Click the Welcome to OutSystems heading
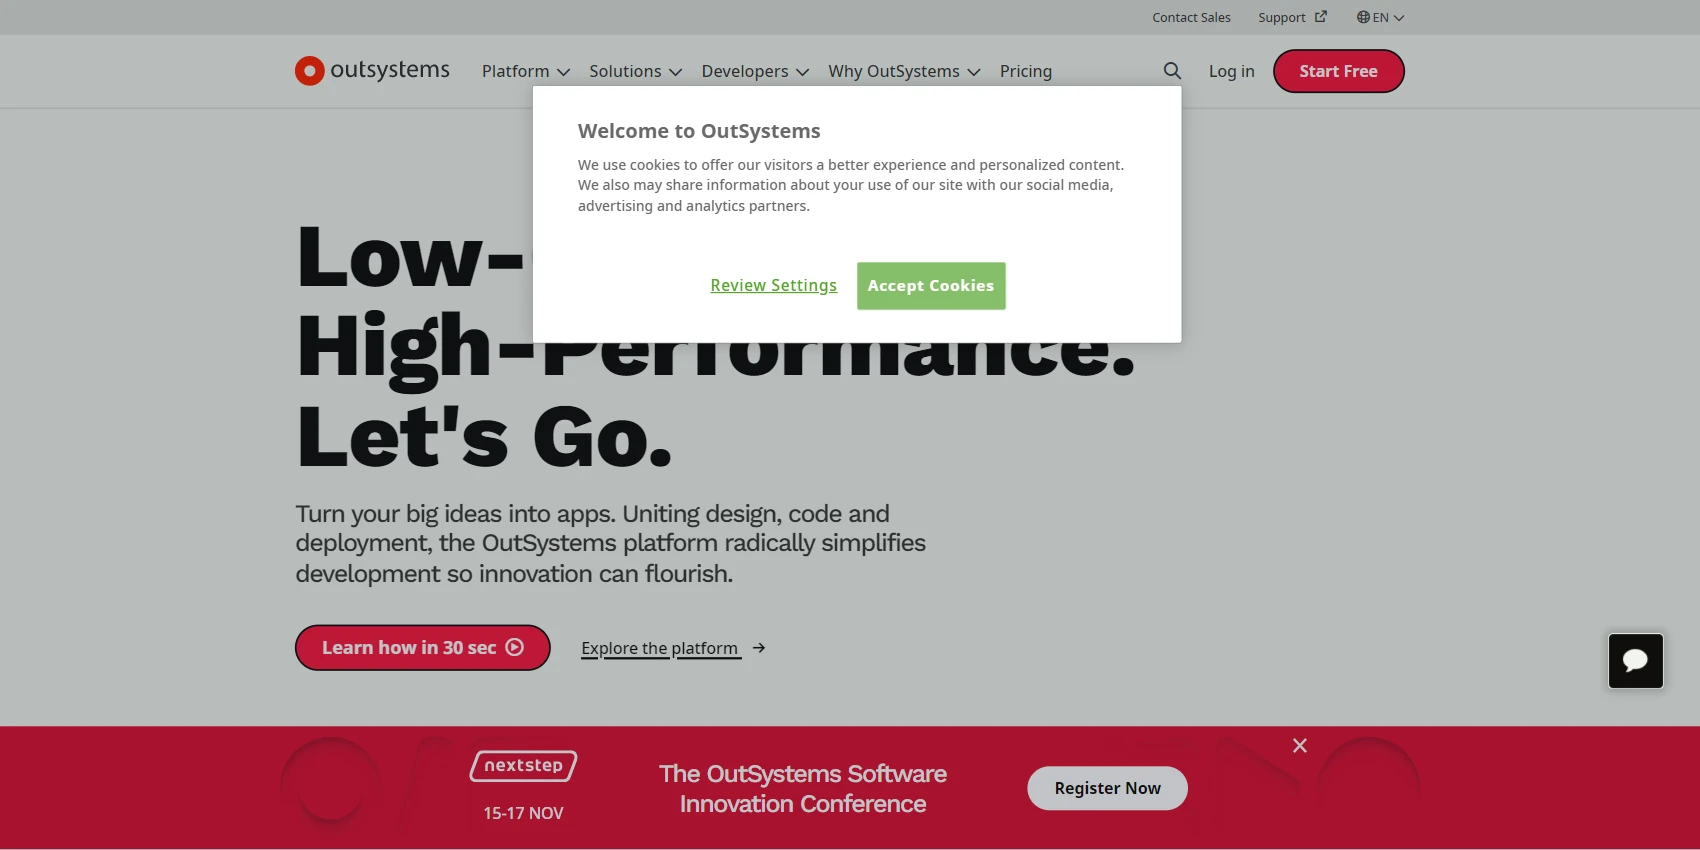The height and width of the screenshot is (850, 1700). (x=699, y=131)
